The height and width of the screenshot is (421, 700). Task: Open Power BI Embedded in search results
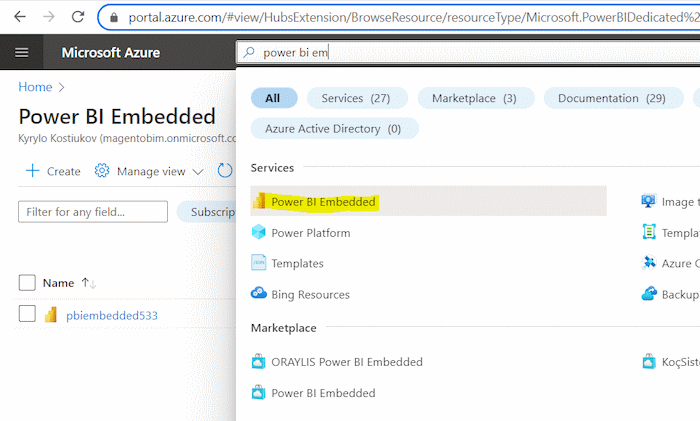(x=428, y=201)
